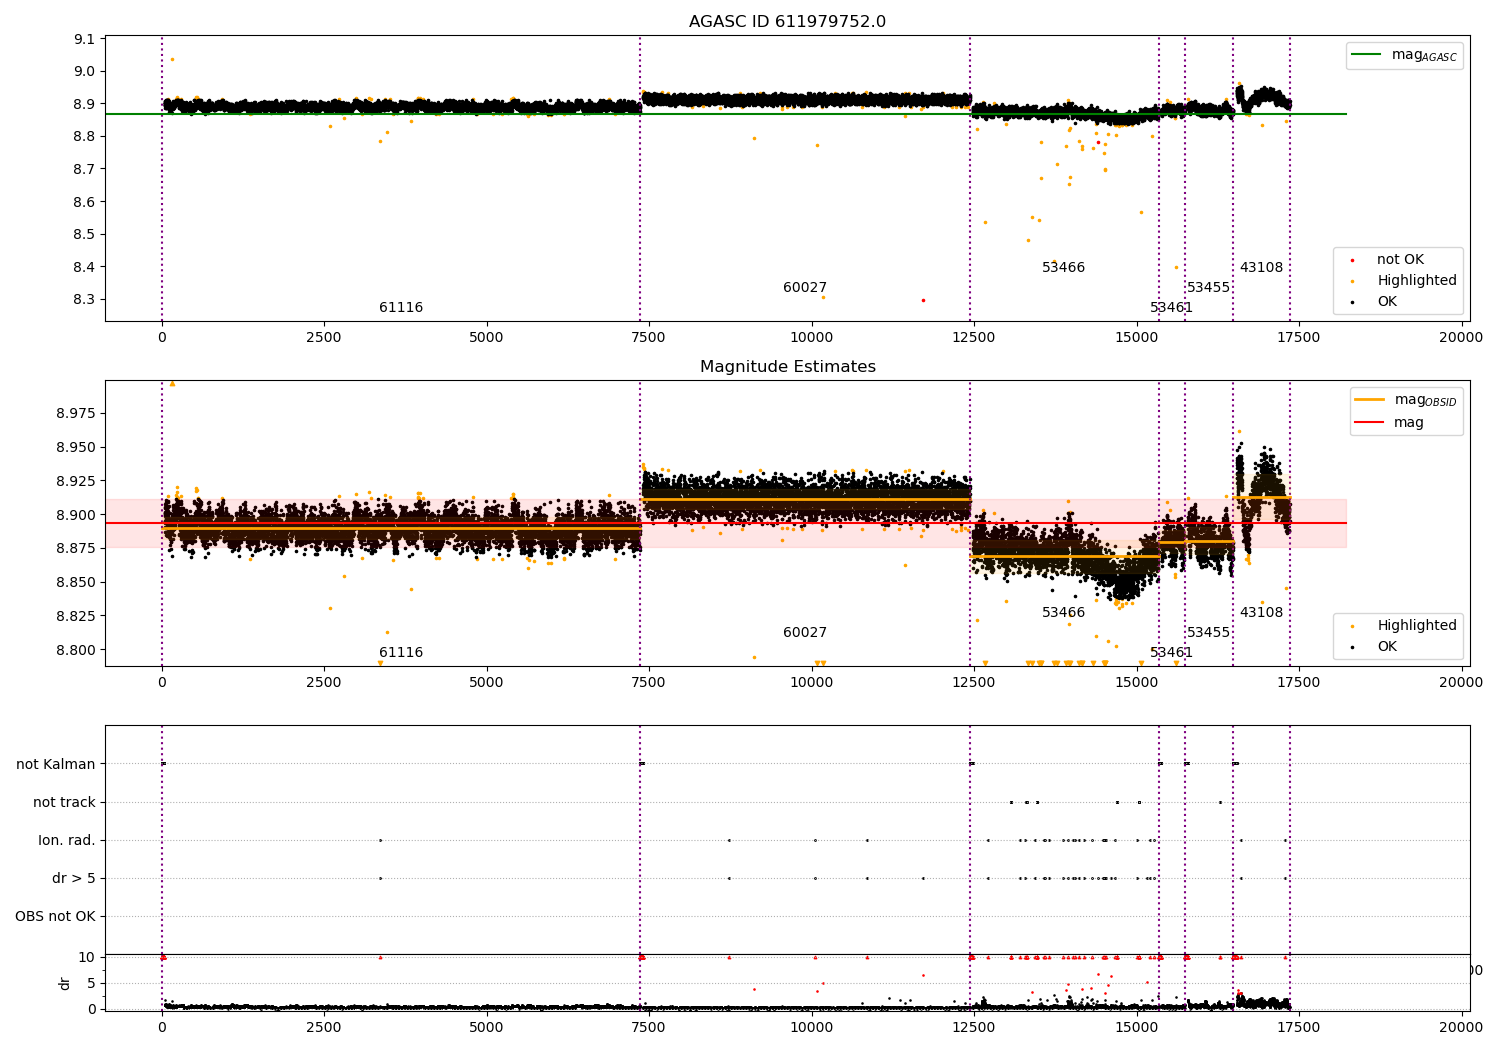Click x-axis tick 7500 under AGASC ID plot
Viewport: 1500px width, 1050px height.
point(649,338)
